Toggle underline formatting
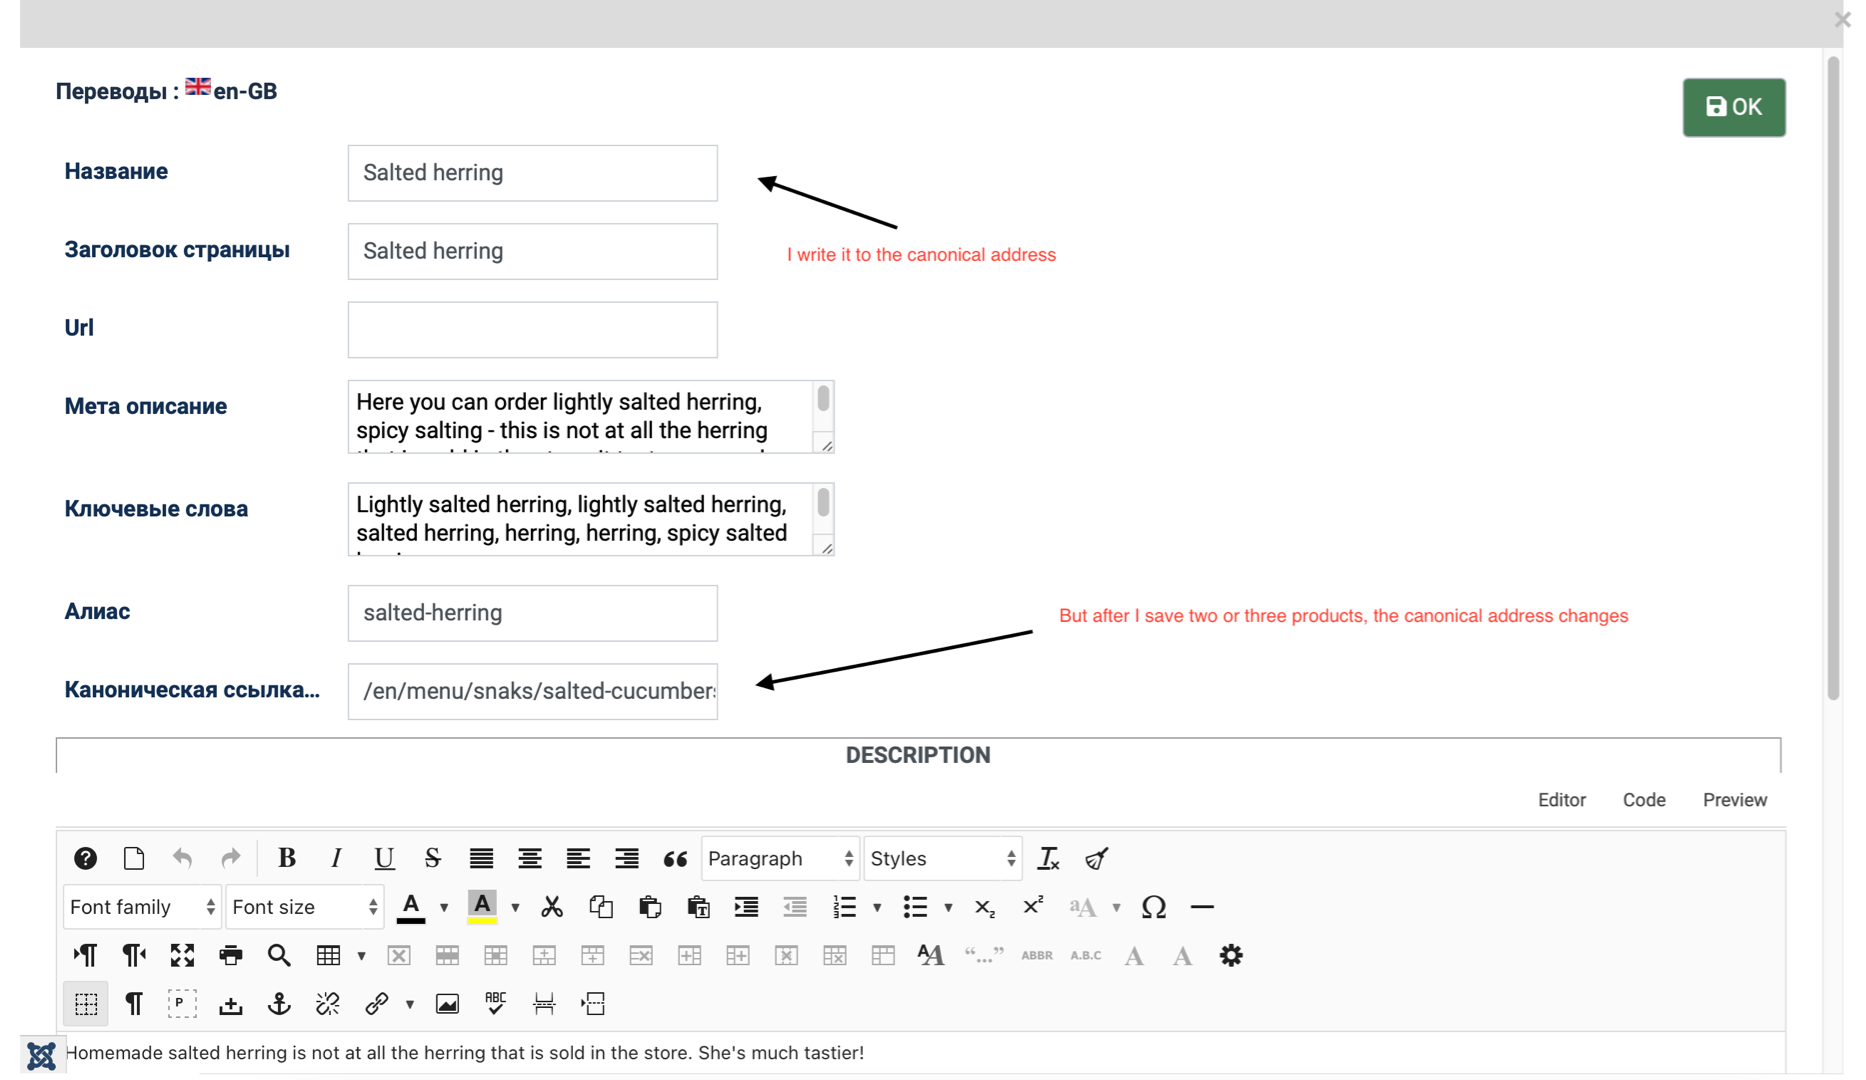Viewport: 1866px width, 1080px height. (384, 858)
